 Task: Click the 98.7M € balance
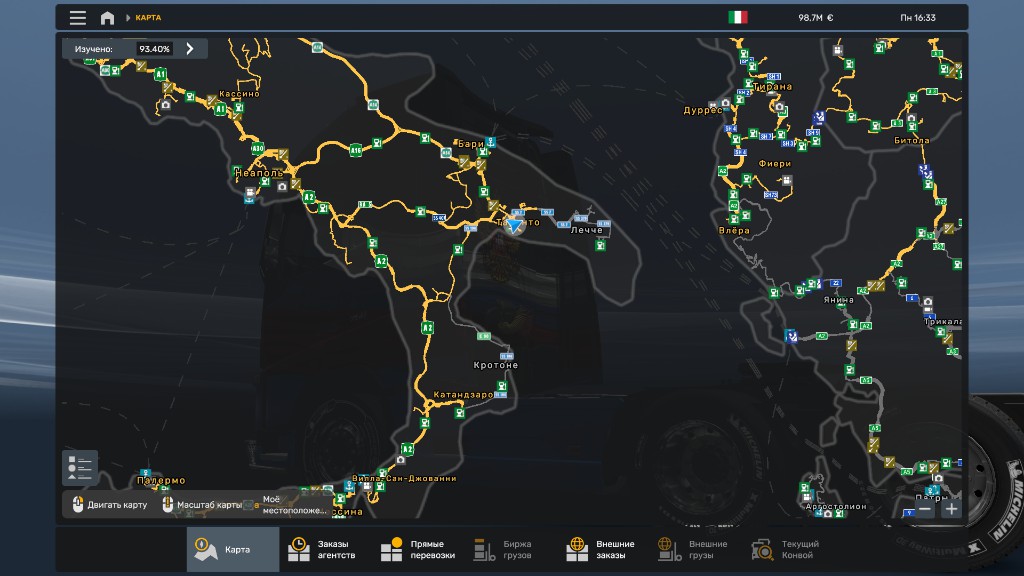(816, 18)
